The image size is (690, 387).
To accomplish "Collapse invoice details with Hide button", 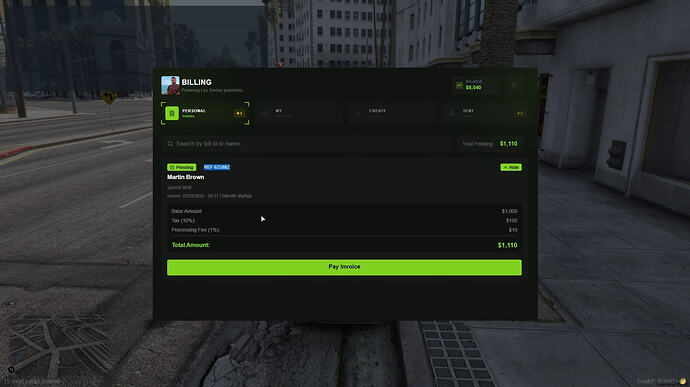I will 511,167.
